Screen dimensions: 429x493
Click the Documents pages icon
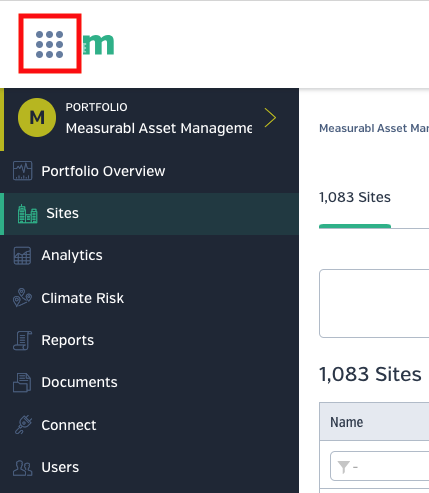click(22, 382)
